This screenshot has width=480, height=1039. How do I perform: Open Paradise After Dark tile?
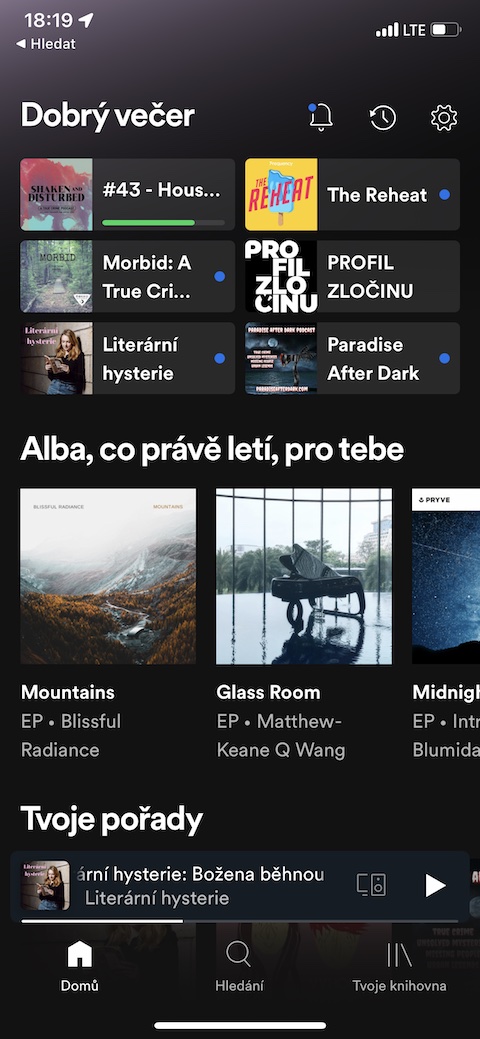pyautogui.click(x=352, y=358)
